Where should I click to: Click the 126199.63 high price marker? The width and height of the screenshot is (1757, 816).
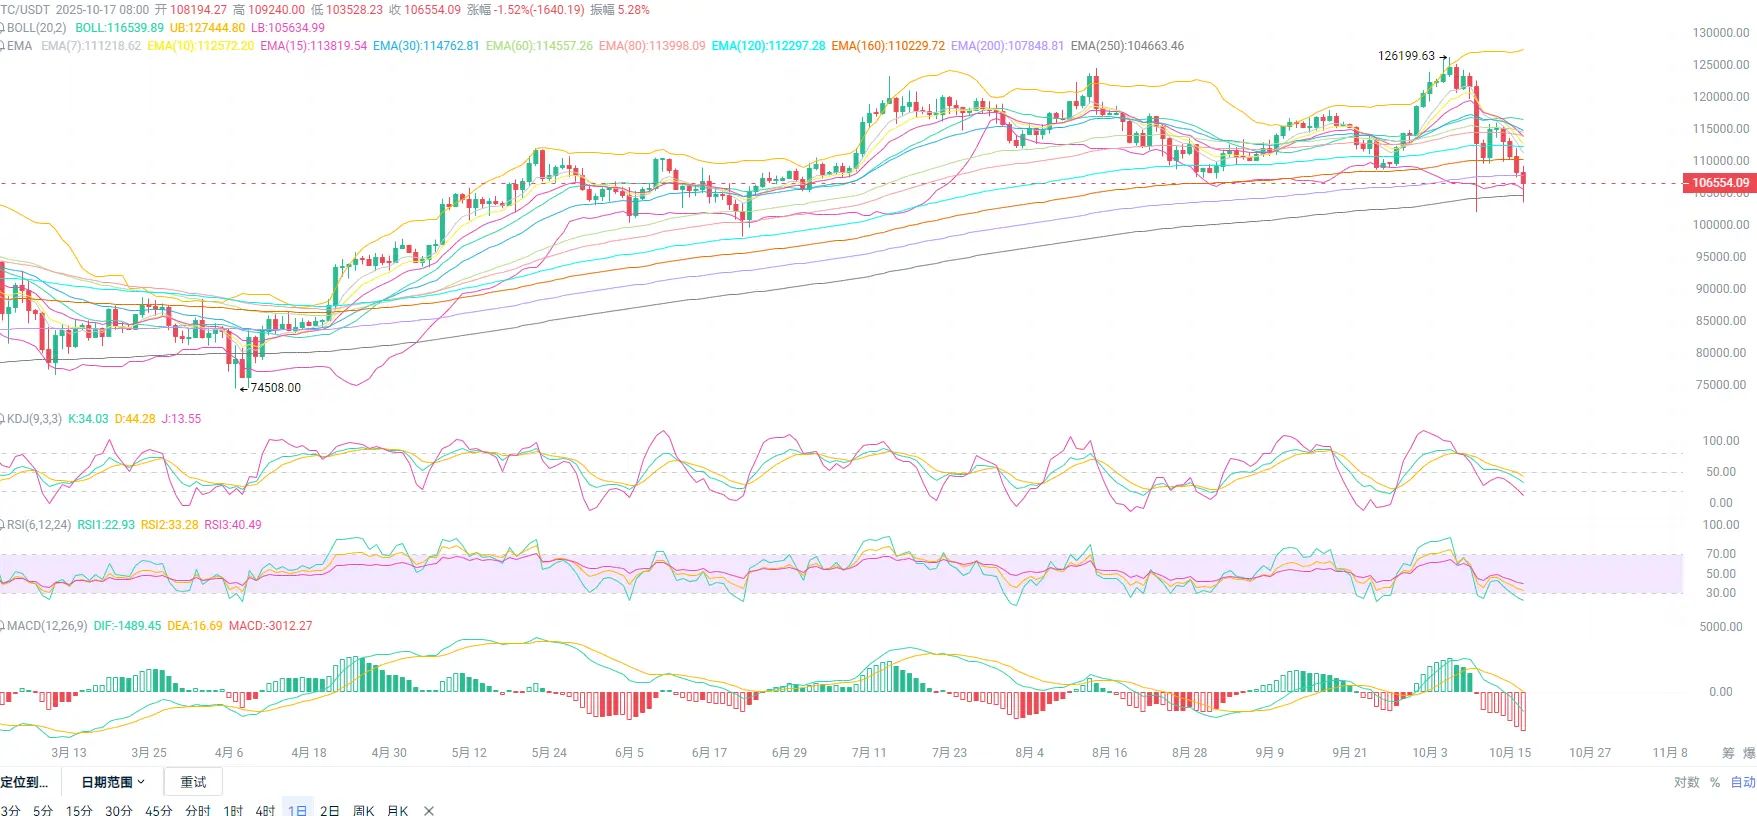[x=1406, y=56]
